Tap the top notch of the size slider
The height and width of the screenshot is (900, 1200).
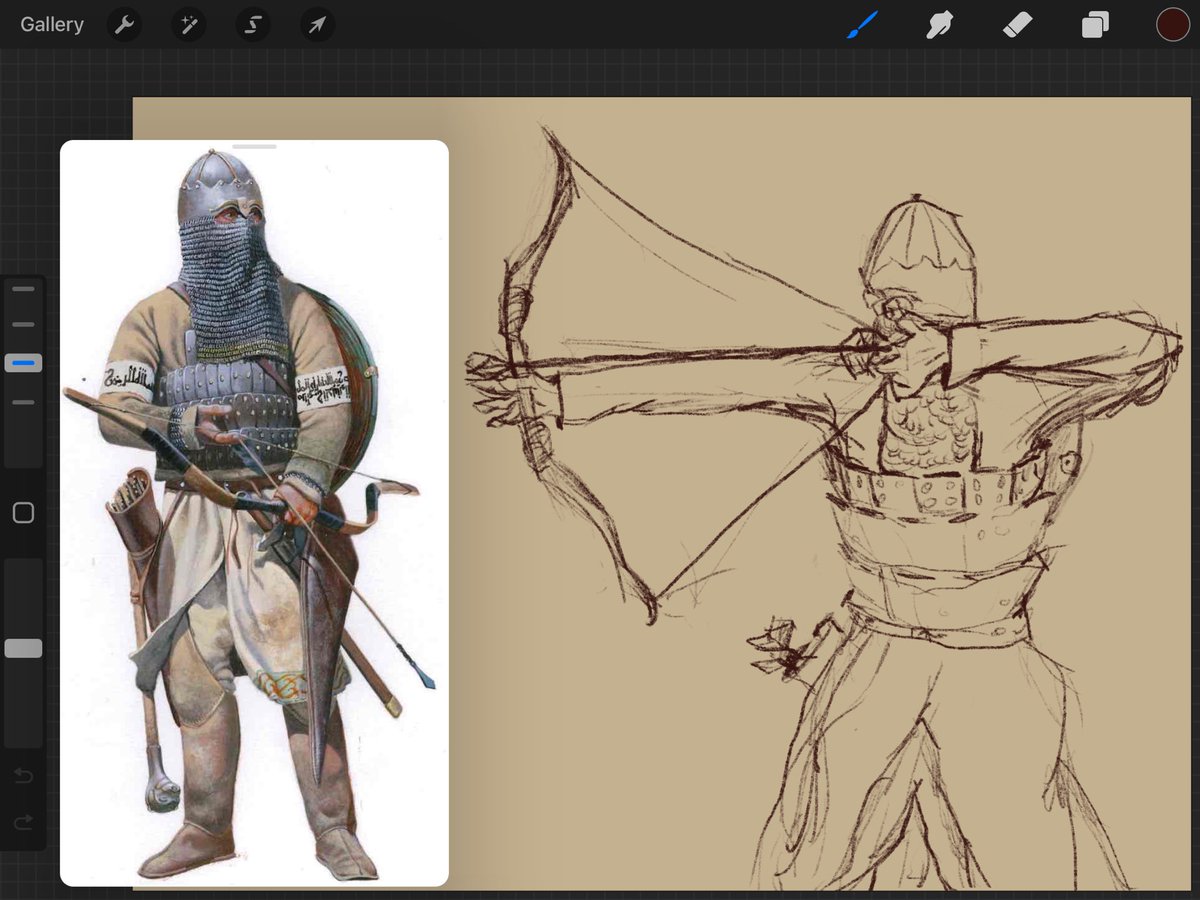[23, 289]
